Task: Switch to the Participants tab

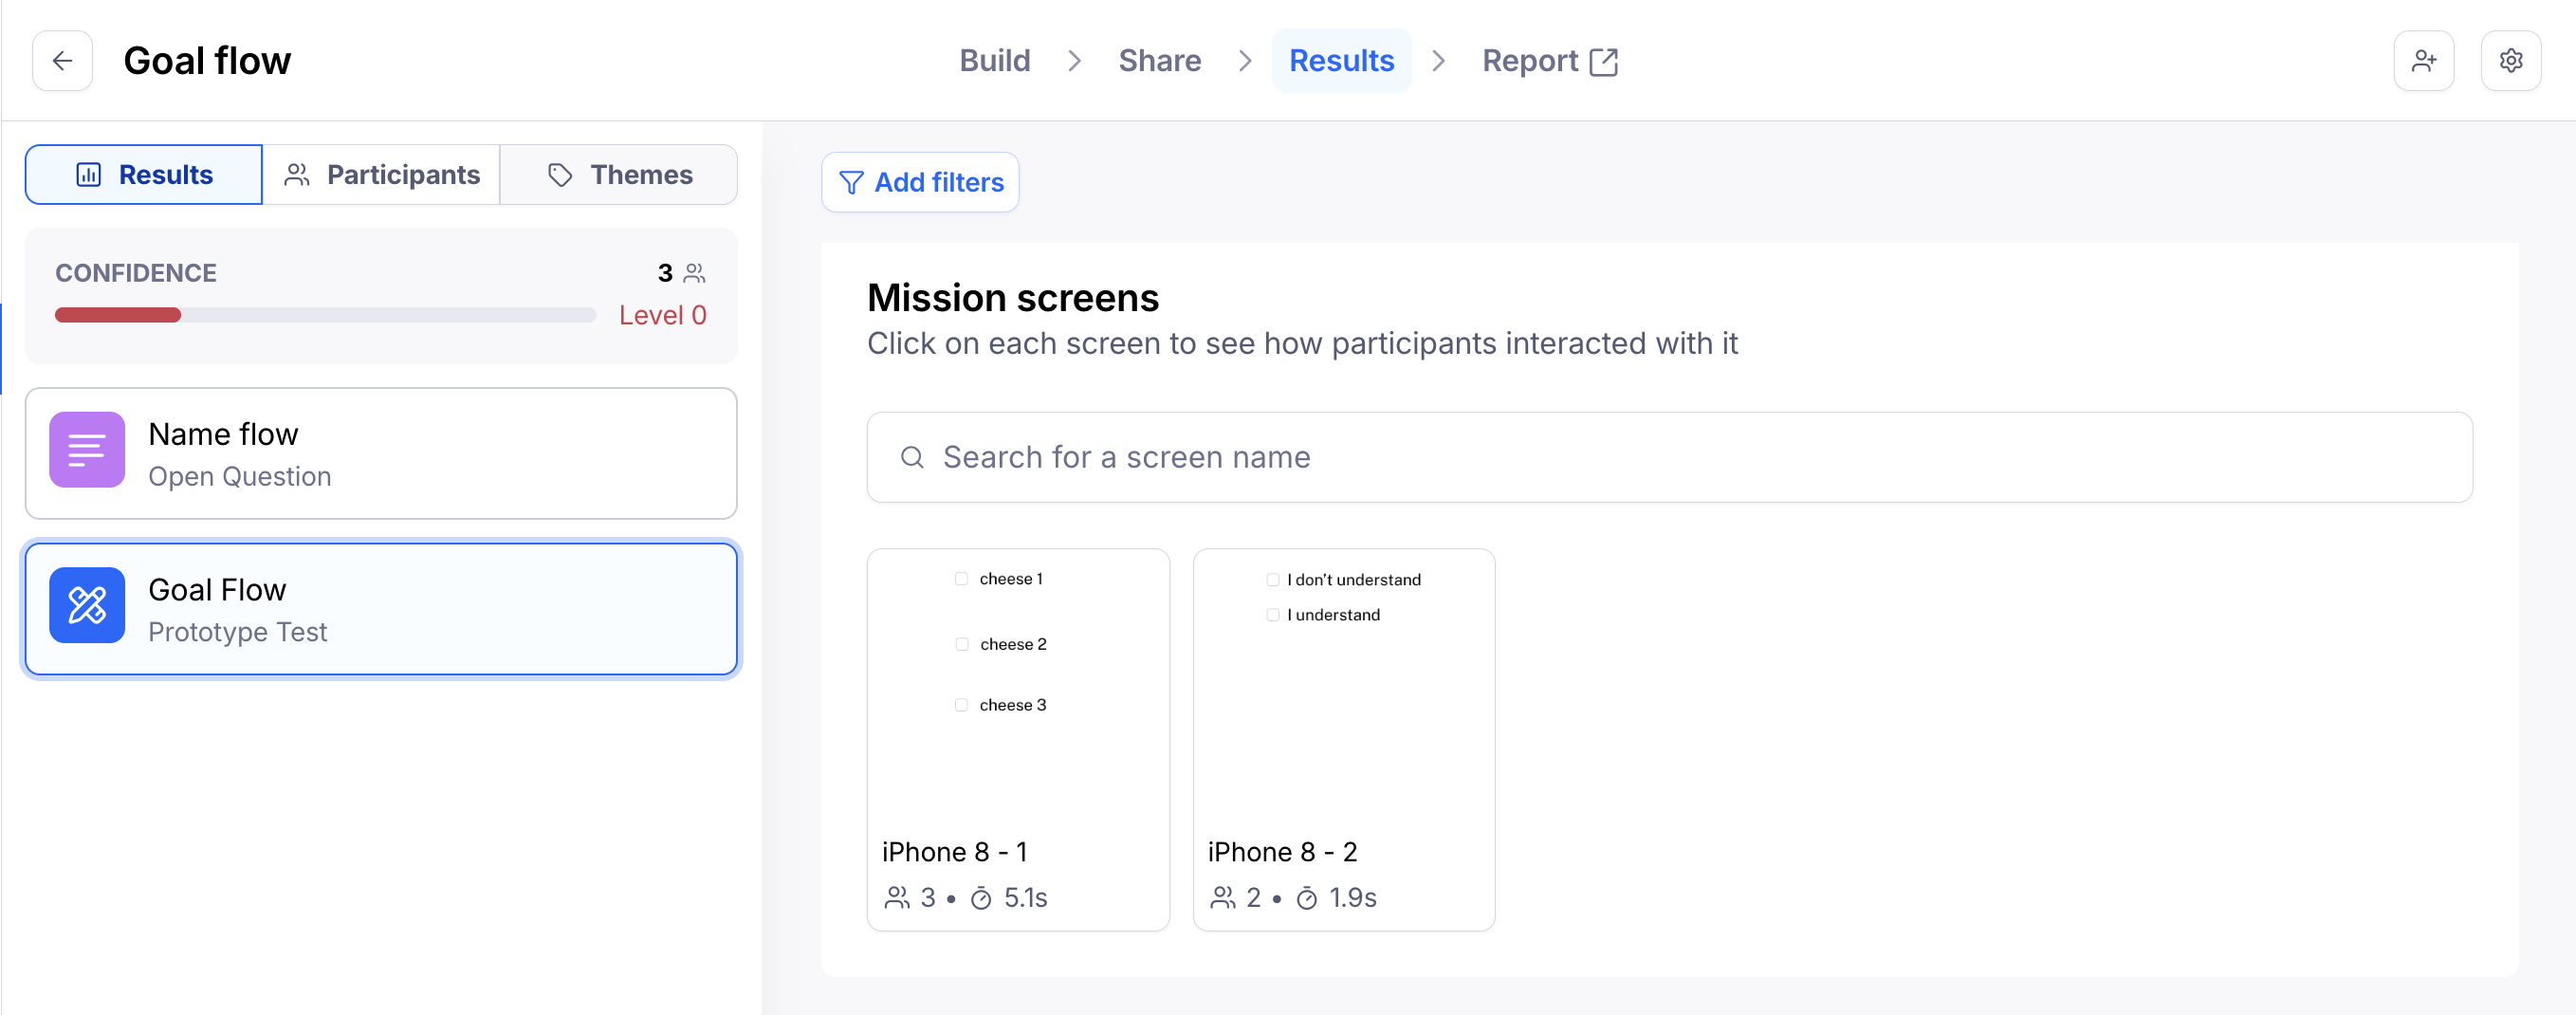Action: [x=381, y=175]
